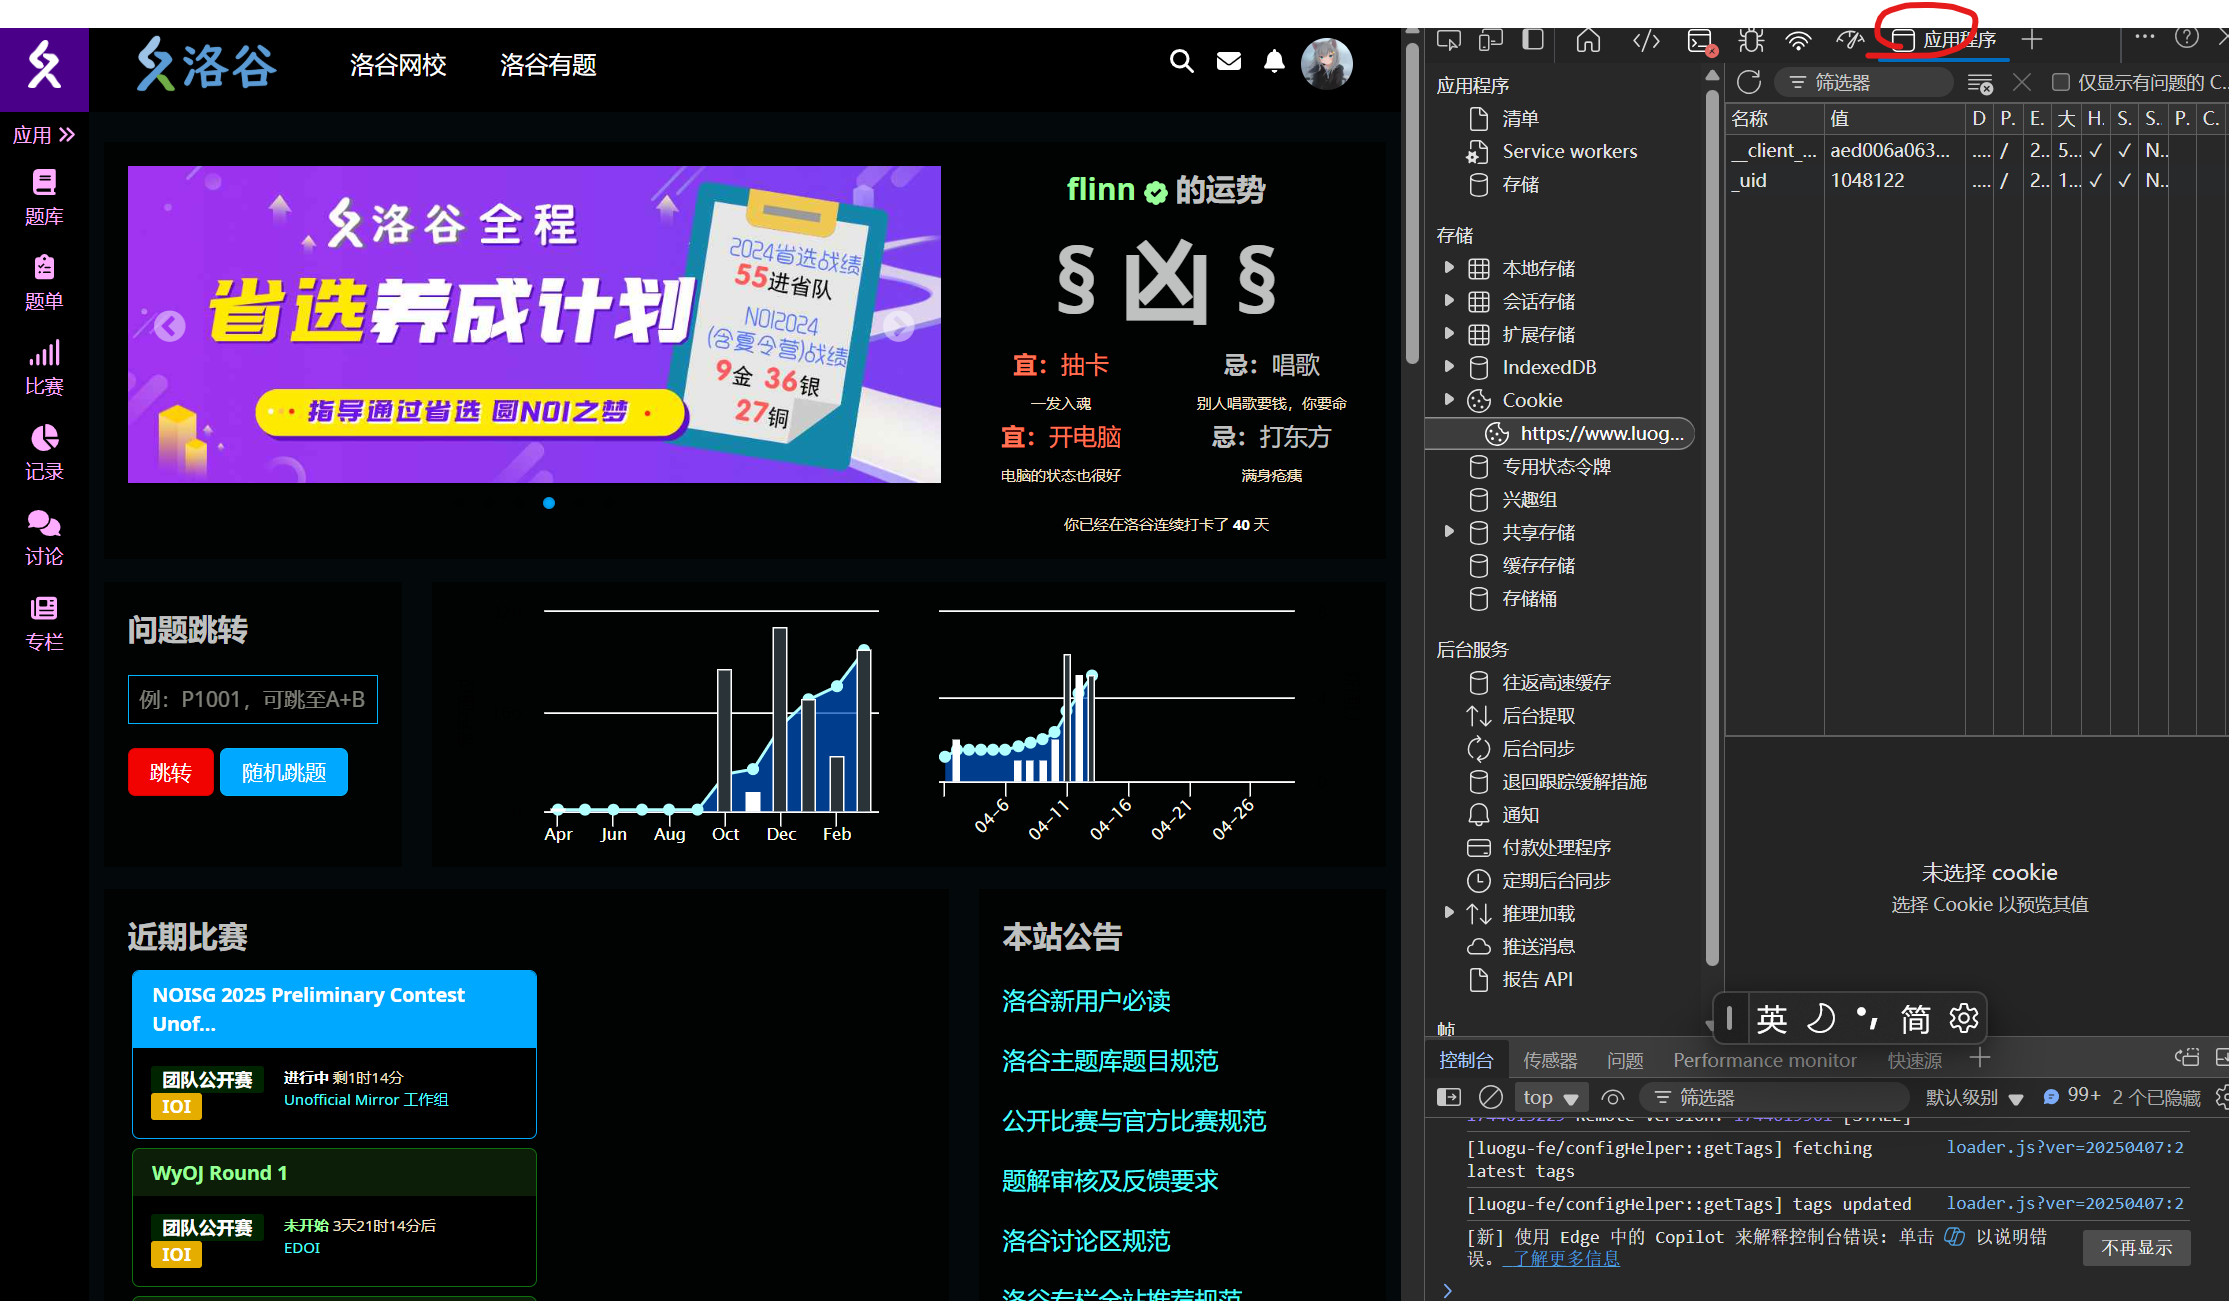Open the Service workers item
The image size is (2229, 1301).
1569,152
